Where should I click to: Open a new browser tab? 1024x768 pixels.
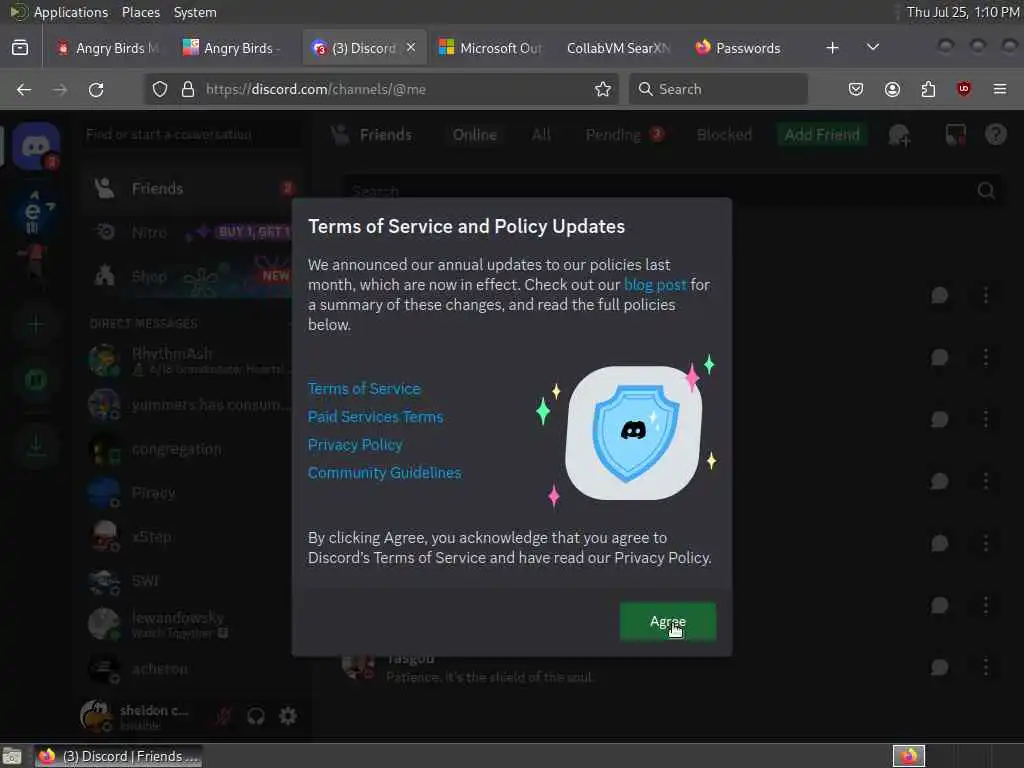[x=832, y=48]
